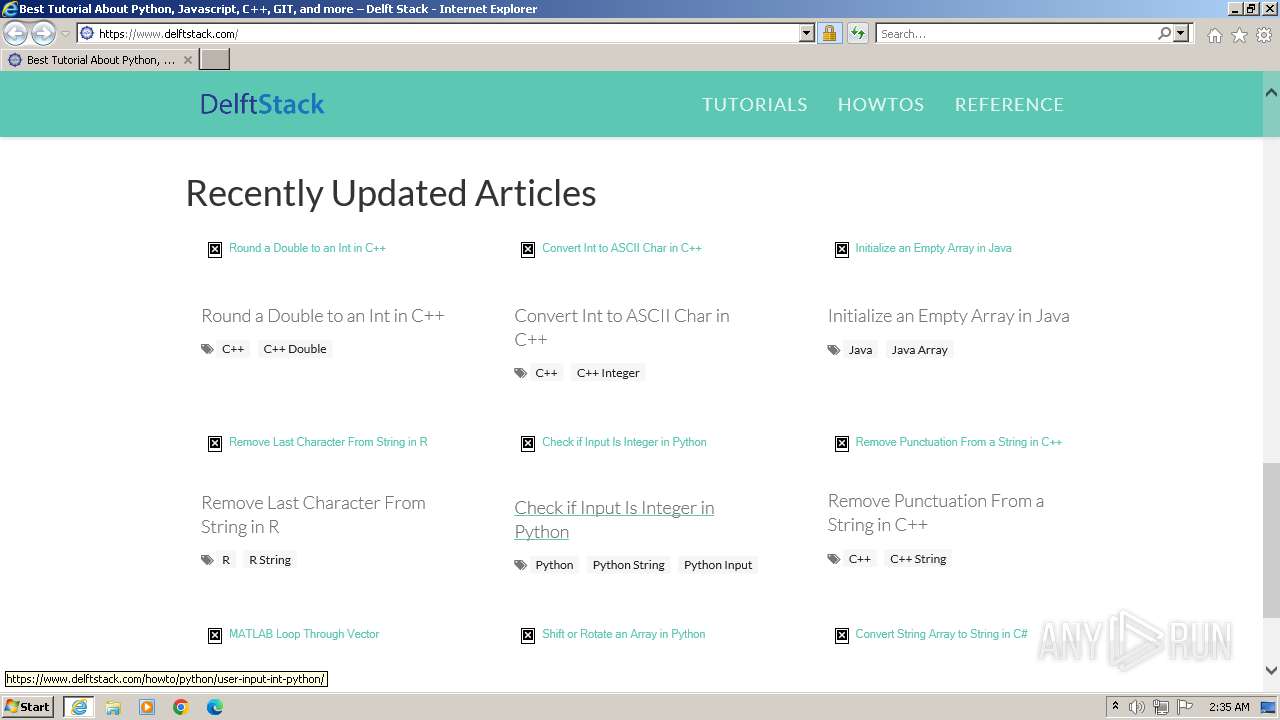The width and height of the screenshot is (1280, 720).
Task: Open article title Remove Punctuation From a String in C++
Action: 935,512
